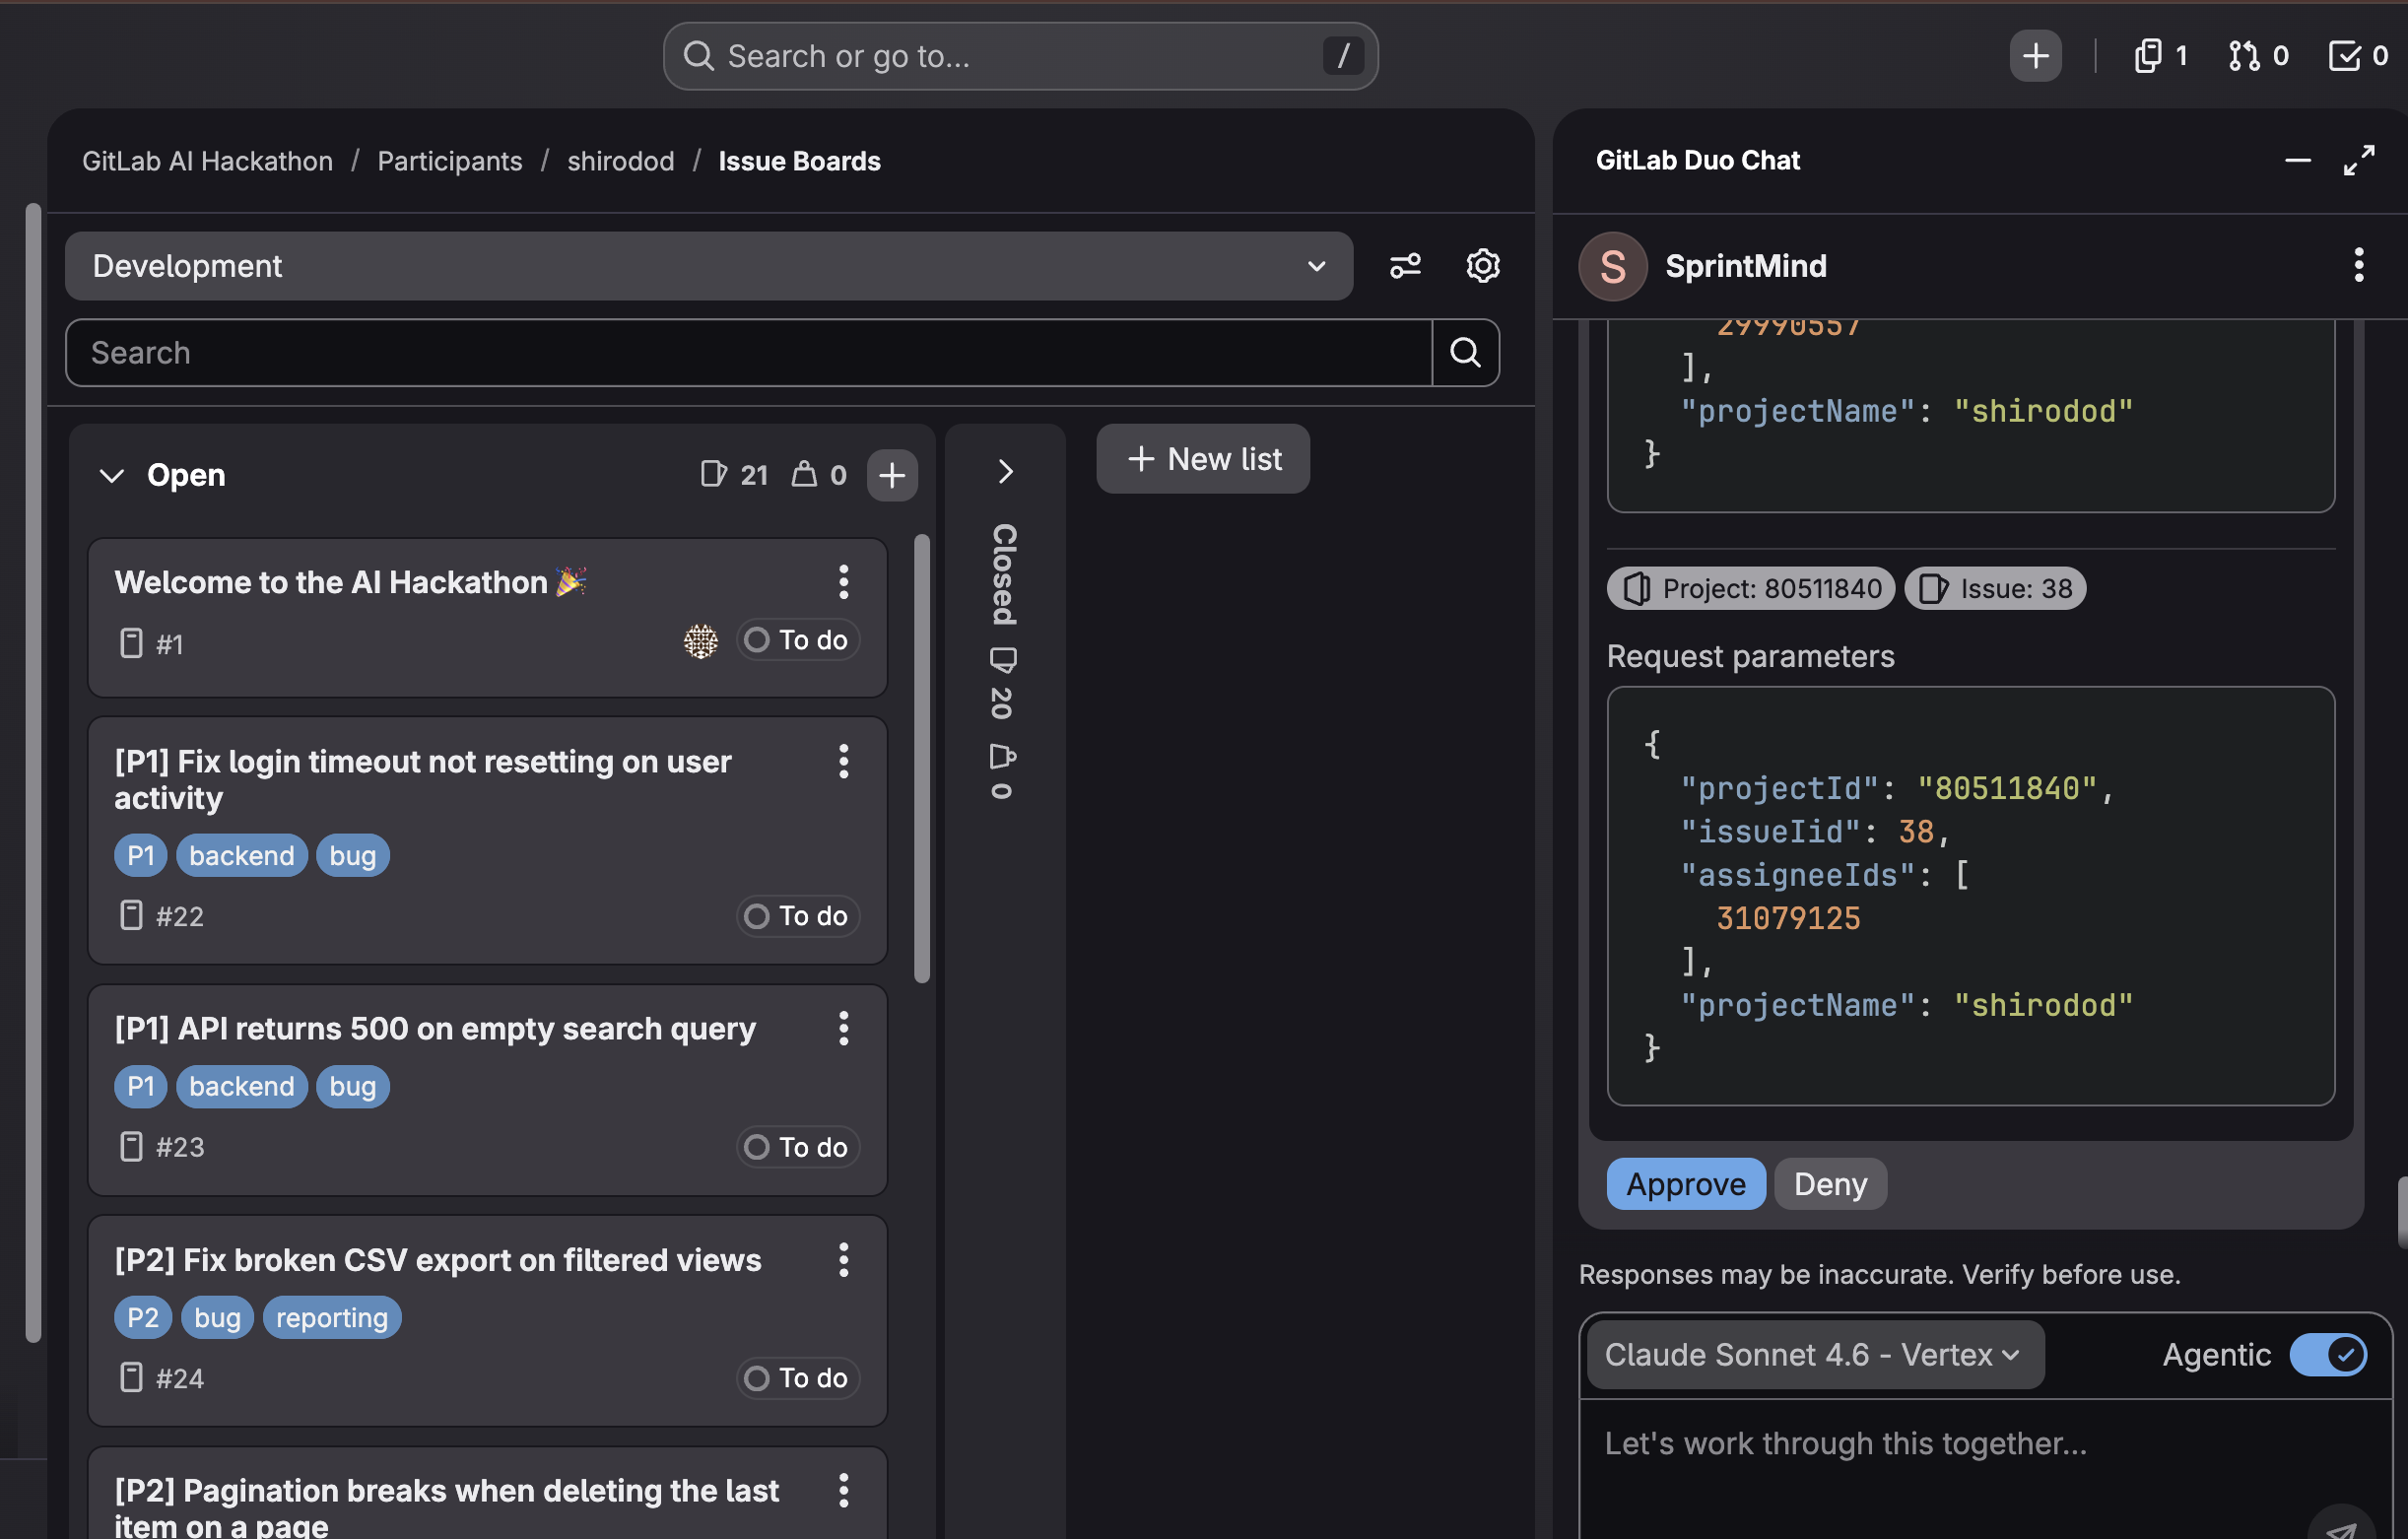Change status To do on issue #22
Image resolution: width=2408 pixels, height=1539 pixels.
click(797, 916)
